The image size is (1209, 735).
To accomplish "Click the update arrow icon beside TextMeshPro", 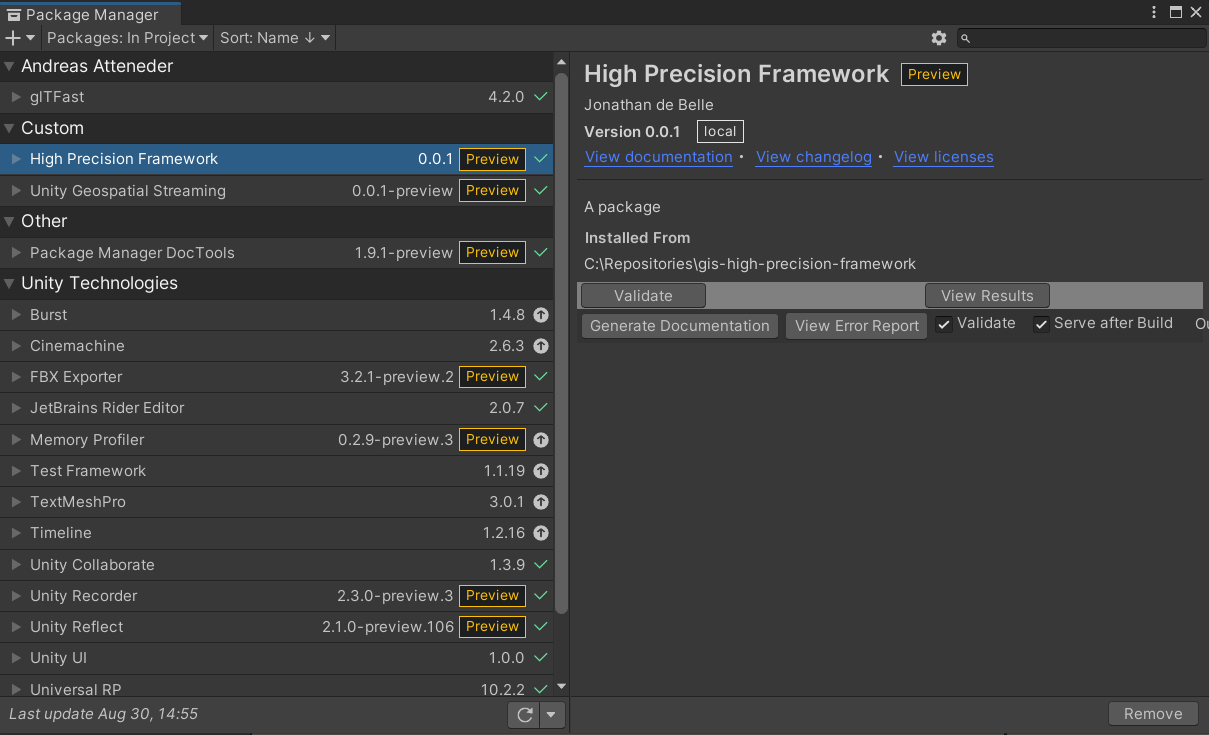I will click(541, 502).
